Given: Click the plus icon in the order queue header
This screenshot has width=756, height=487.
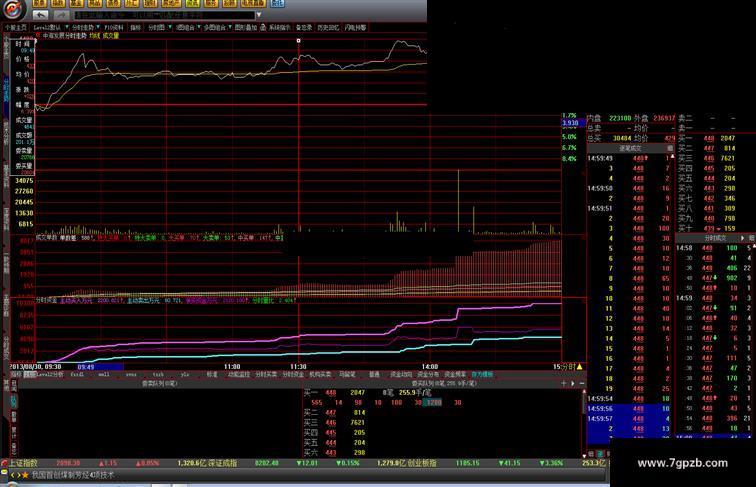Looking at the screenshot, I should (x=564, y=383).
